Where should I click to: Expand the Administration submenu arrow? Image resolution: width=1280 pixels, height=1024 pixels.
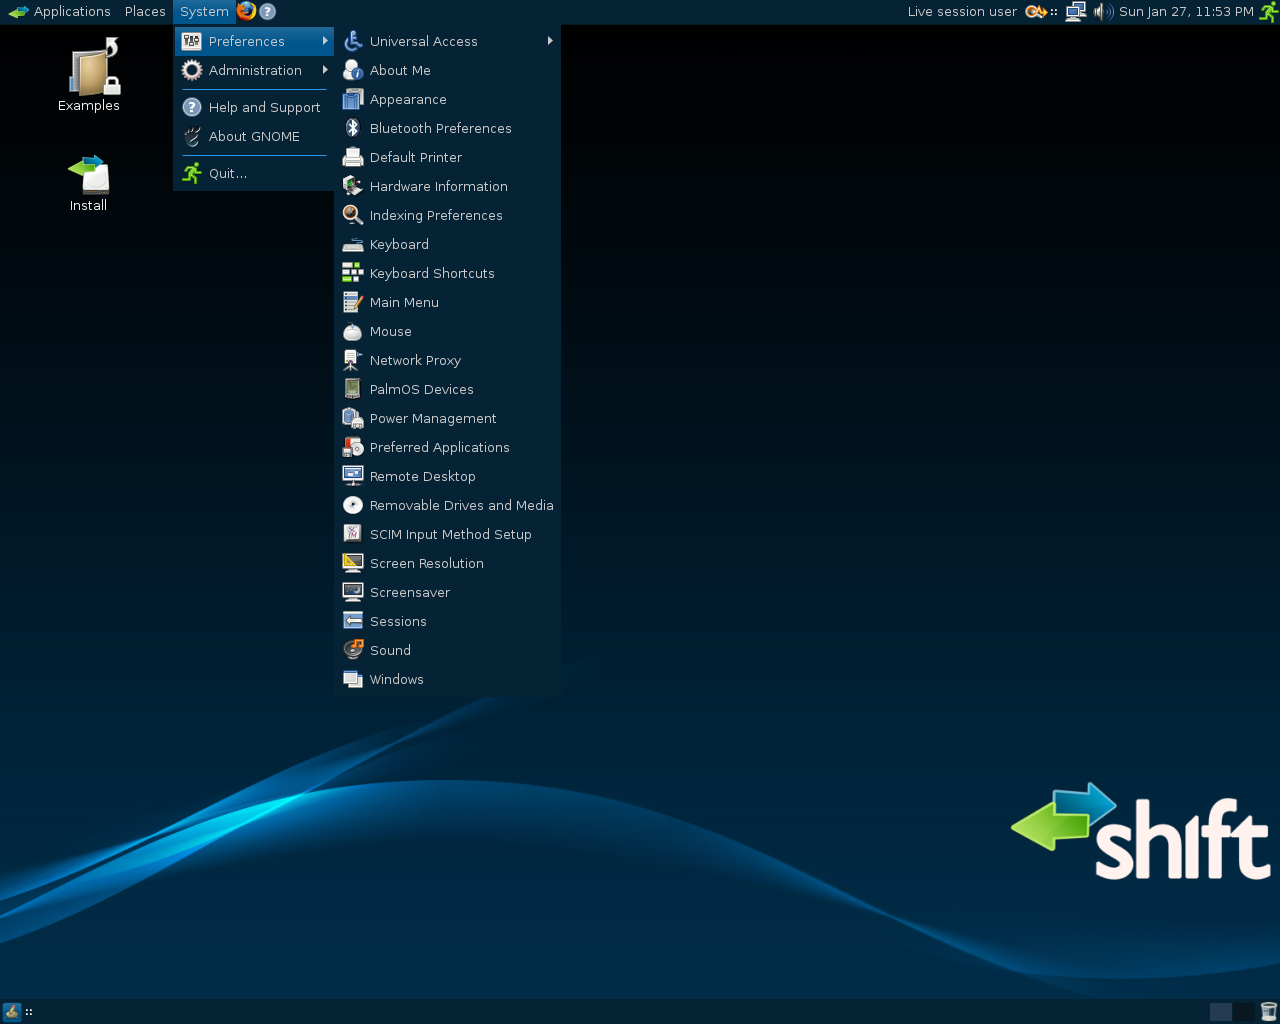click(325, 70)
